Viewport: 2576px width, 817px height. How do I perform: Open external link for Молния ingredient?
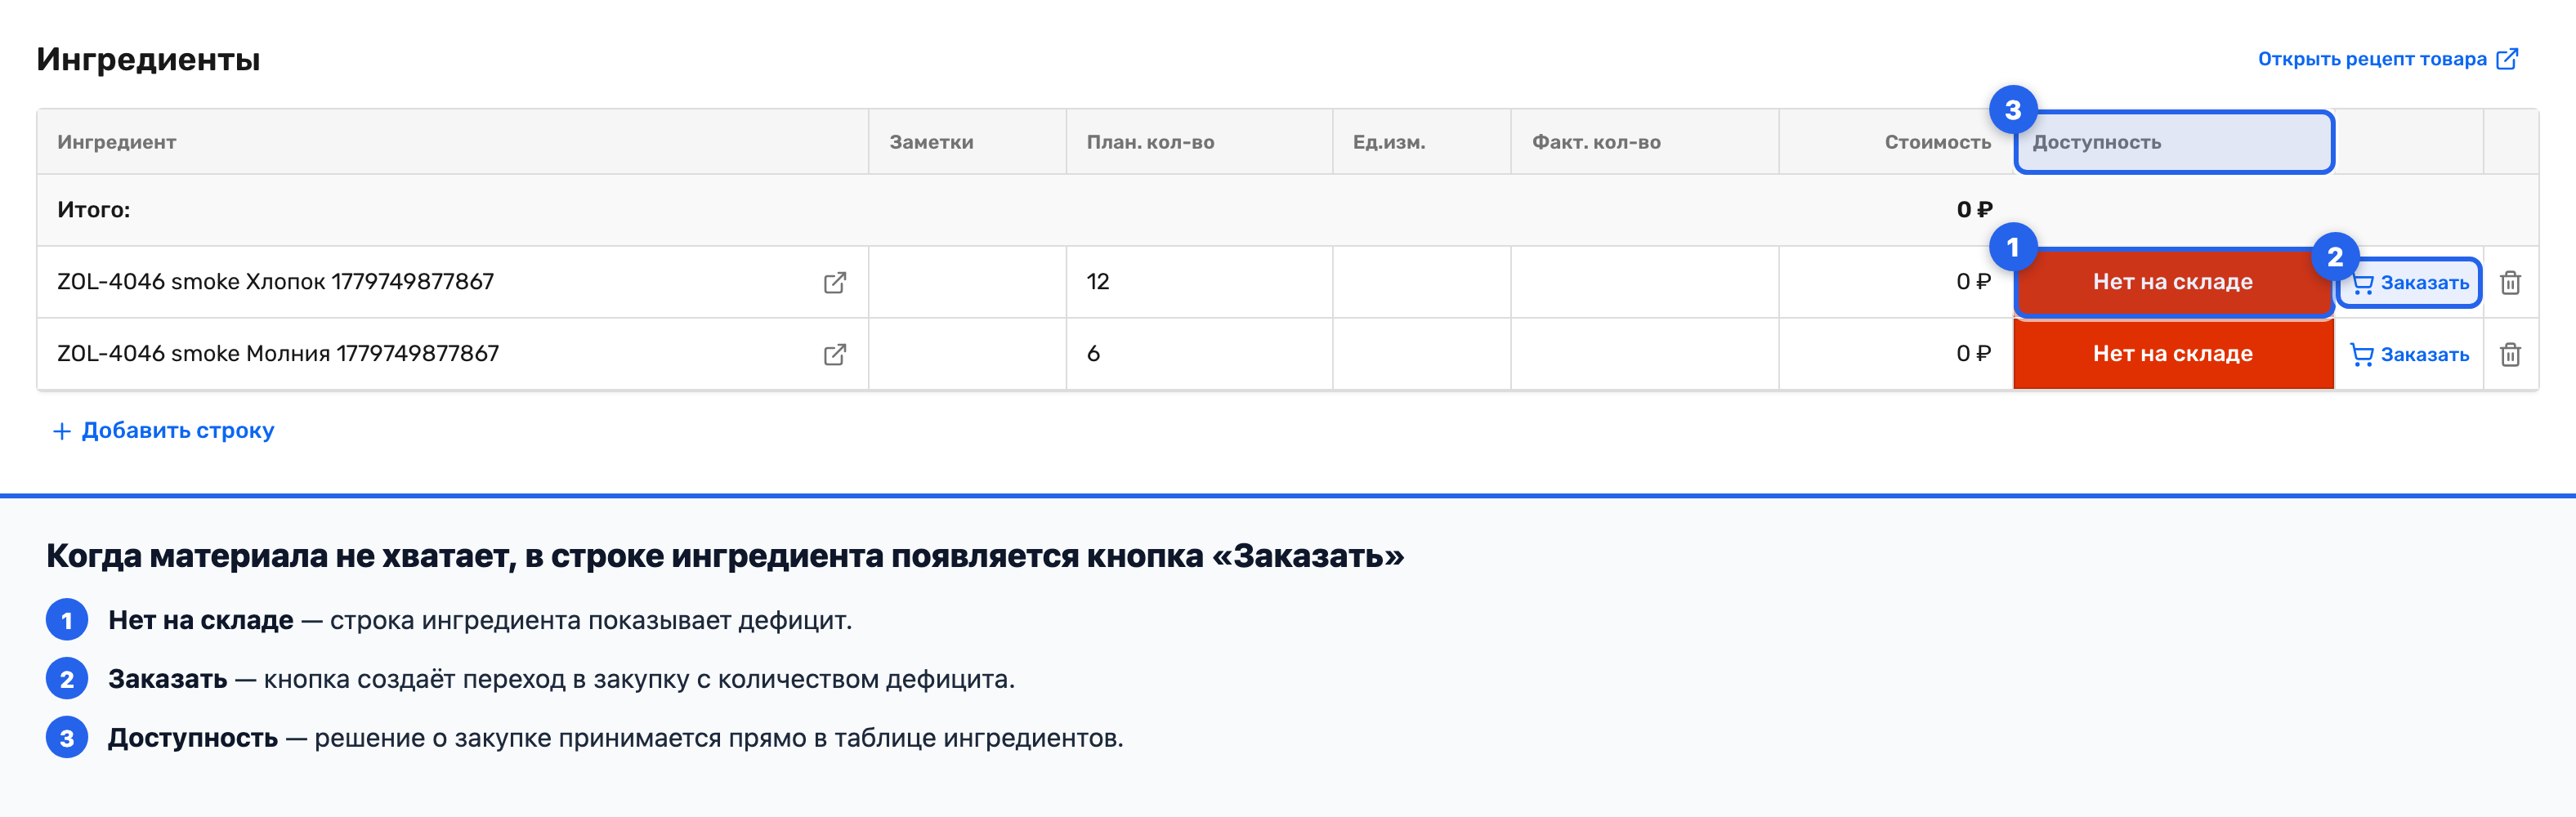835,355
